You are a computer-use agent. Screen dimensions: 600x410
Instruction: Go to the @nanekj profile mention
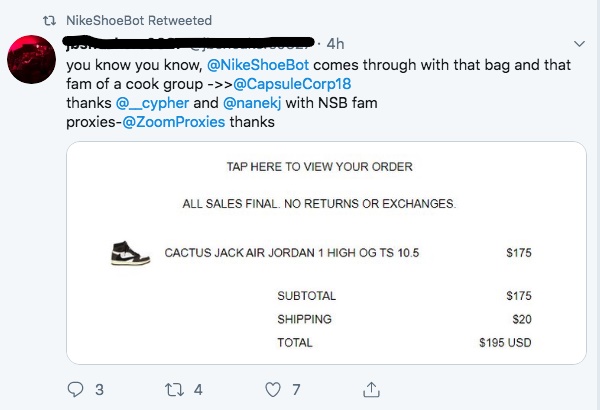pos(248,103)
